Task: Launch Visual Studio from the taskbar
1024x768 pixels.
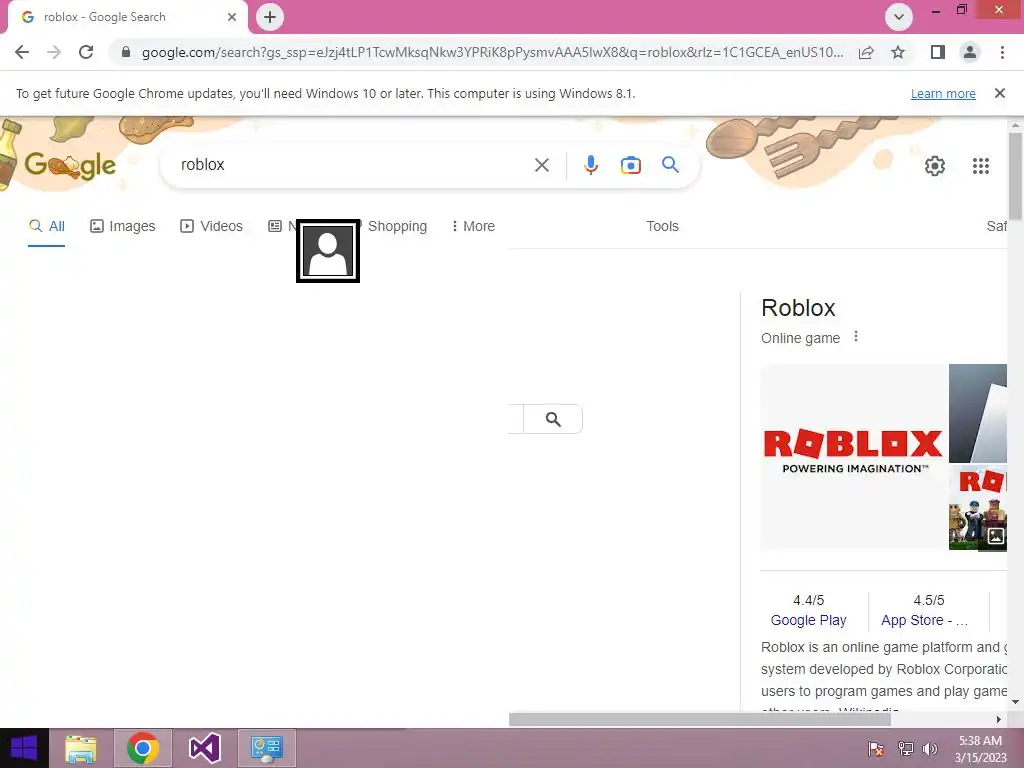Action: pos(204,748)
